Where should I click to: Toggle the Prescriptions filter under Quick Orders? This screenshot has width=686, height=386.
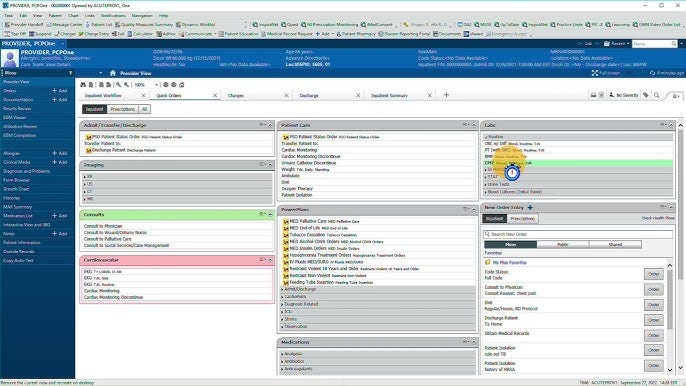tap(122, 109)
